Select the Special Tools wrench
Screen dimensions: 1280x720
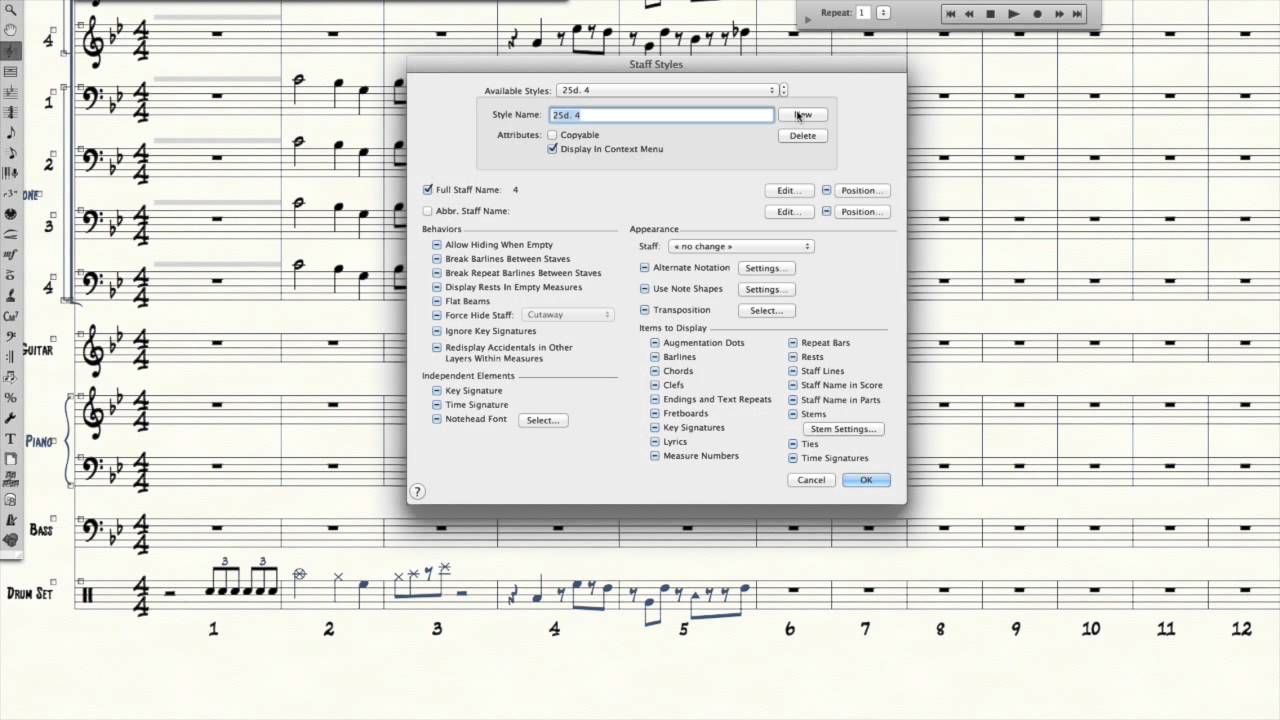tap(10, 418)
